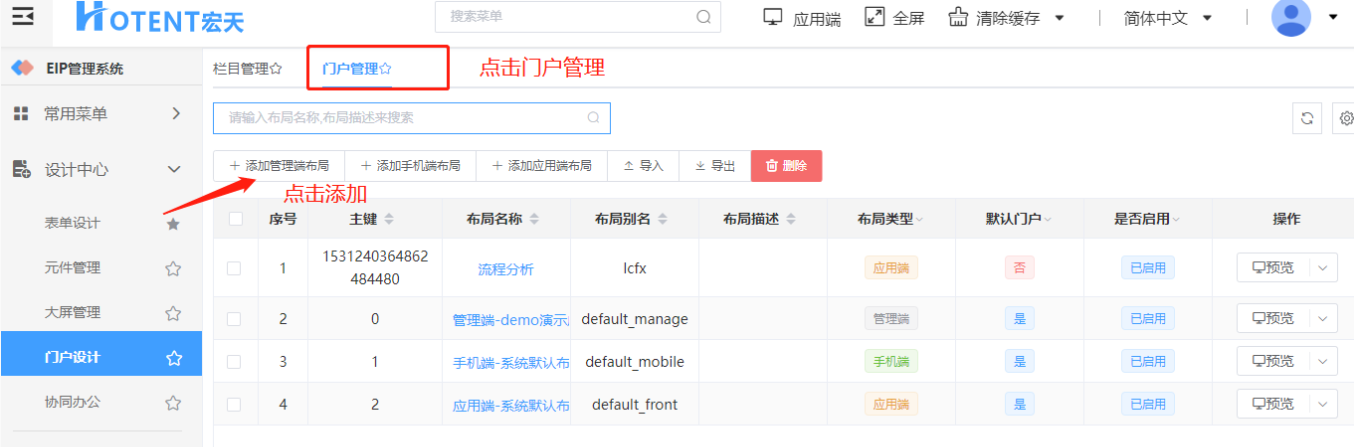Open 简体中文 language dropdown
Screen dimensions: 1354x447
click(x=1207, y=18)
